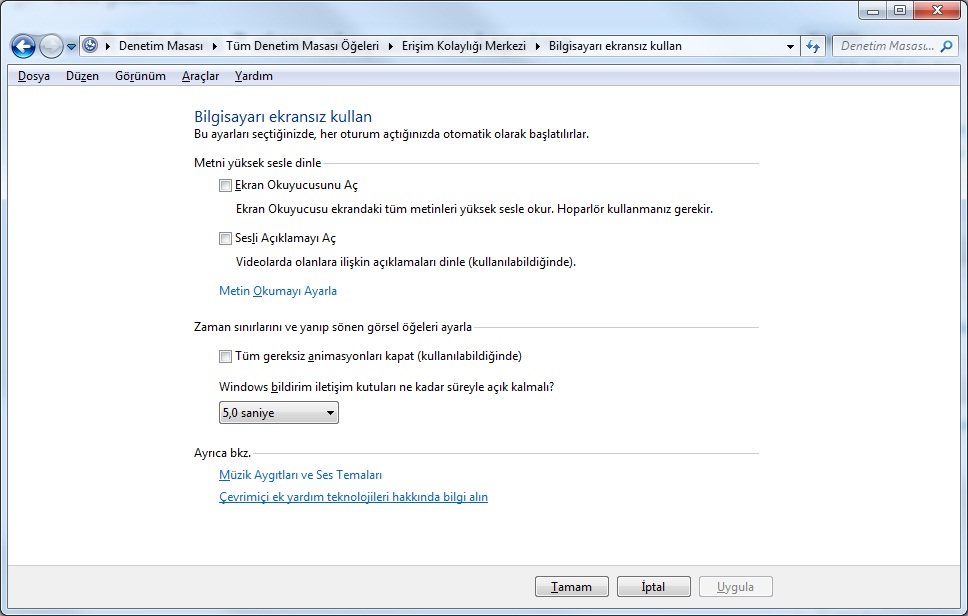This screenshot has height=616, width=968.
Task: Minimize the Control Panel window
Action: (872, 10)
